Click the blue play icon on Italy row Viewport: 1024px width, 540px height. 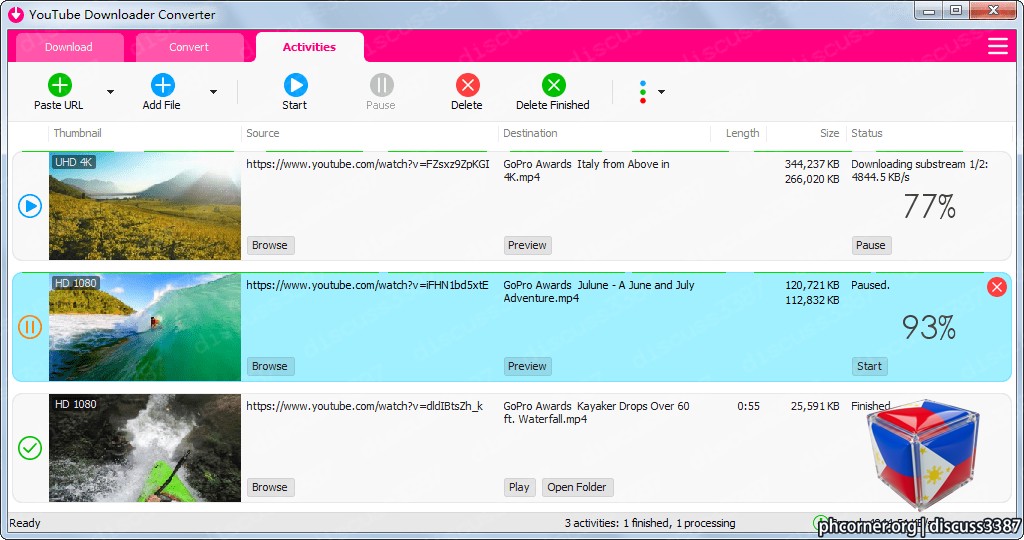pyautogui.click(x=30, y=206)
